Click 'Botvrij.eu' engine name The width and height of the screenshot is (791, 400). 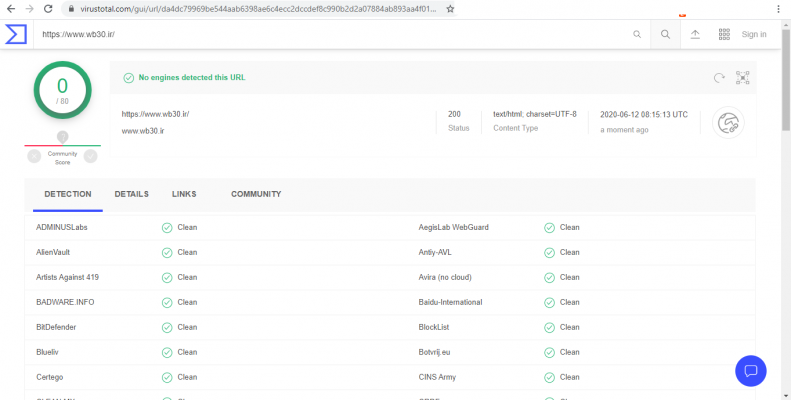coord(434,352)
